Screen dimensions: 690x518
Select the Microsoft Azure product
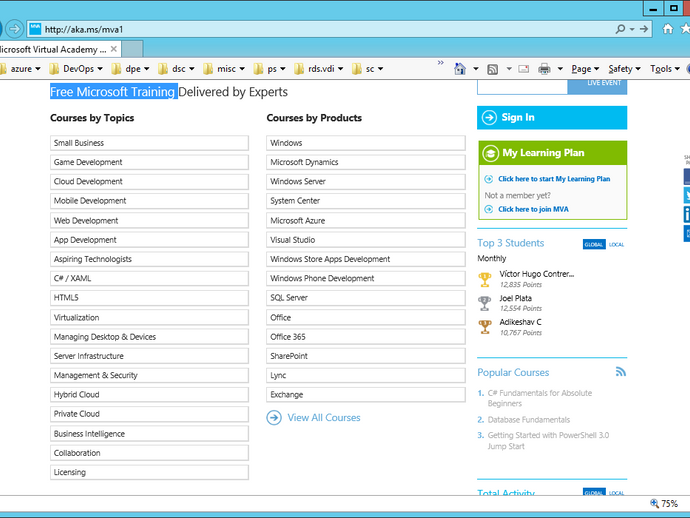point(366,220)
